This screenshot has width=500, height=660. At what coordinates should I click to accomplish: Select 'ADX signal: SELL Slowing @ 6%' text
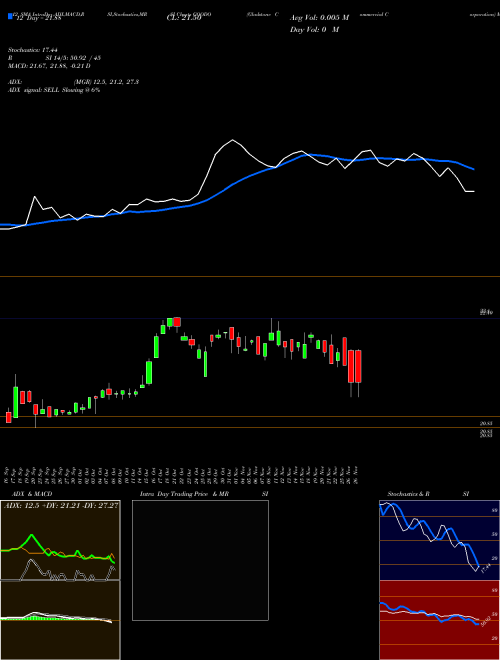point(54,90)
